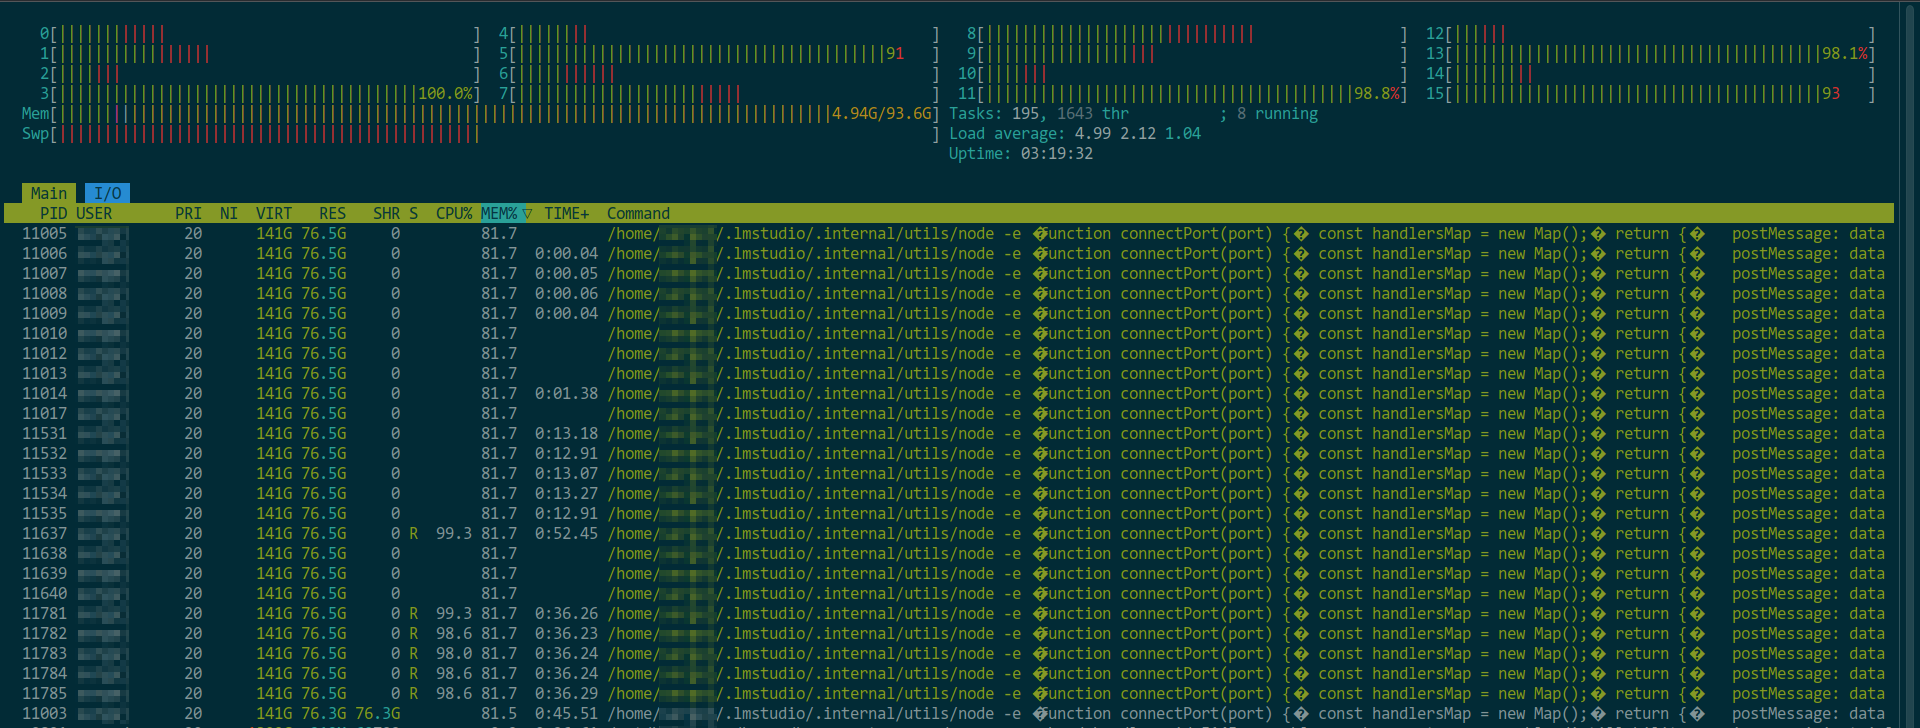This screenshot has width=1920, height=728.
Task: Open the I/O tab
Action: [107, 193]
